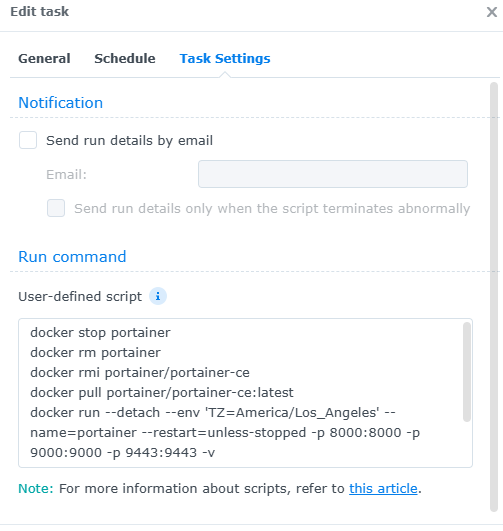Enable the Send run details by email checkbox
The width and height of the screenshot is (503, 531).
[28, 140]
